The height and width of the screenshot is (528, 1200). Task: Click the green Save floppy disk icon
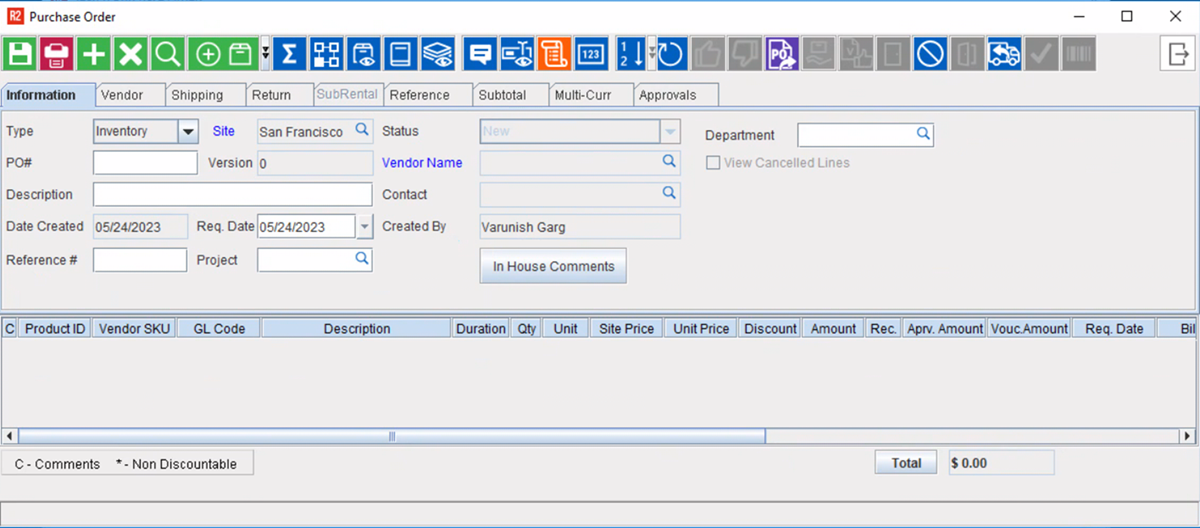coord(20,54)
